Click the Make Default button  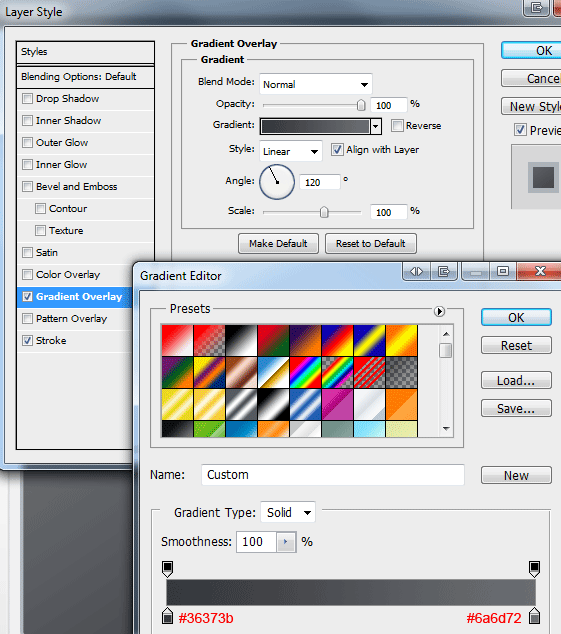pos(278,243)
